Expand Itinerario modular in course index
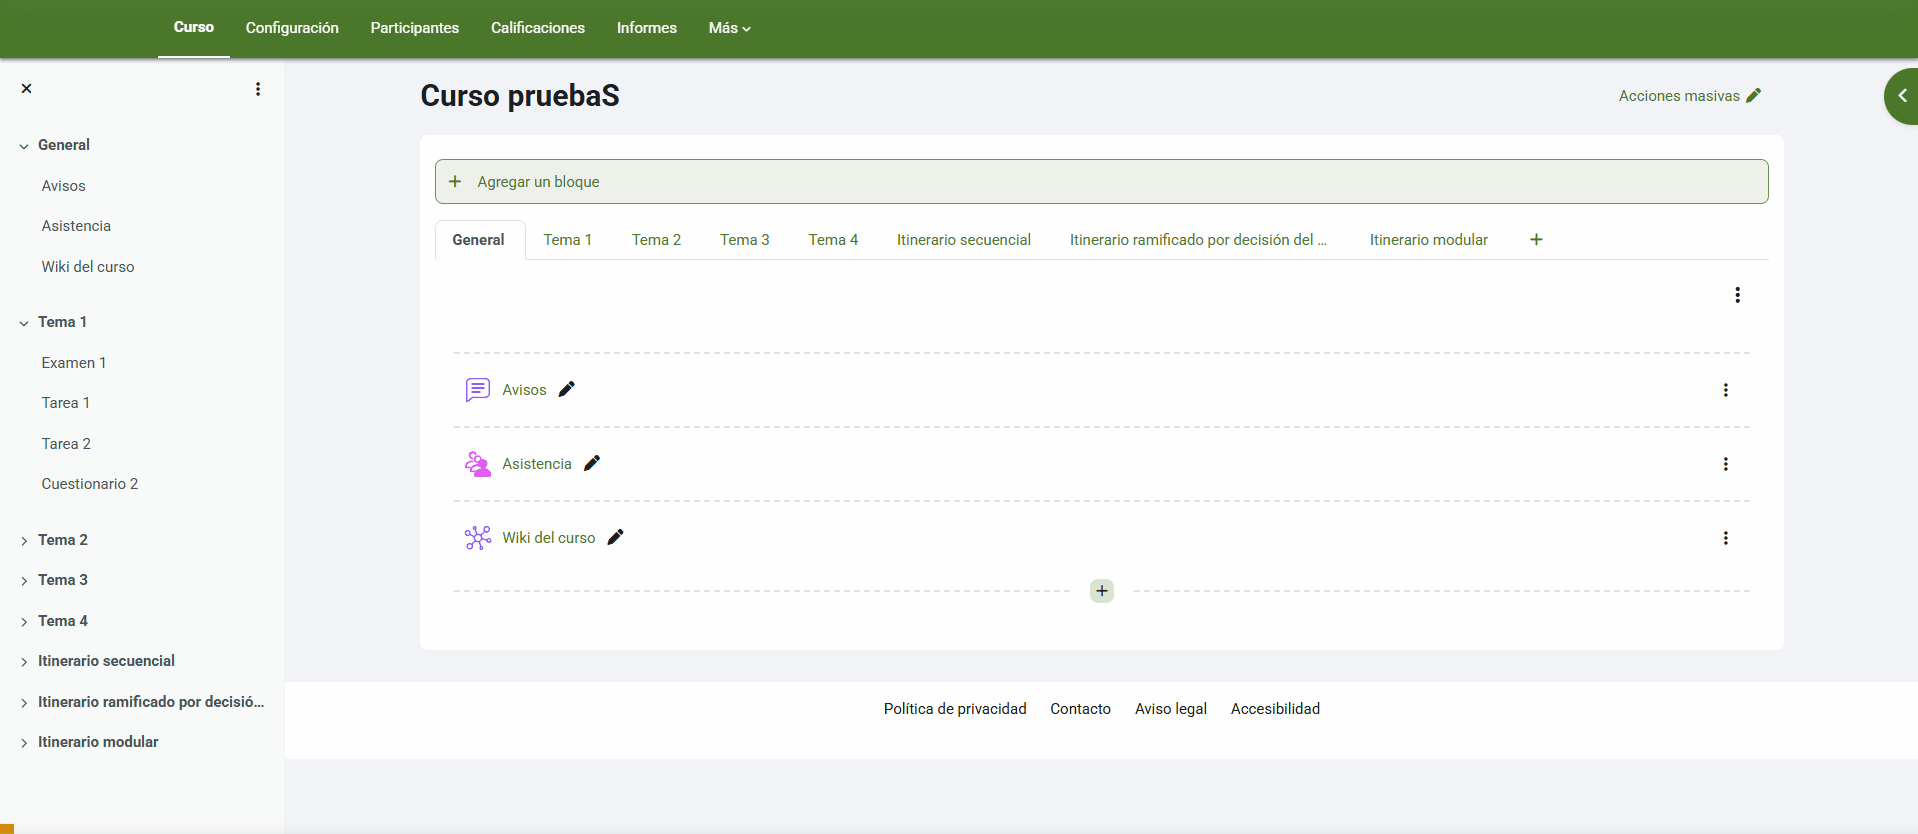This screenshot has width=1918, height=834. click(24, 743)
